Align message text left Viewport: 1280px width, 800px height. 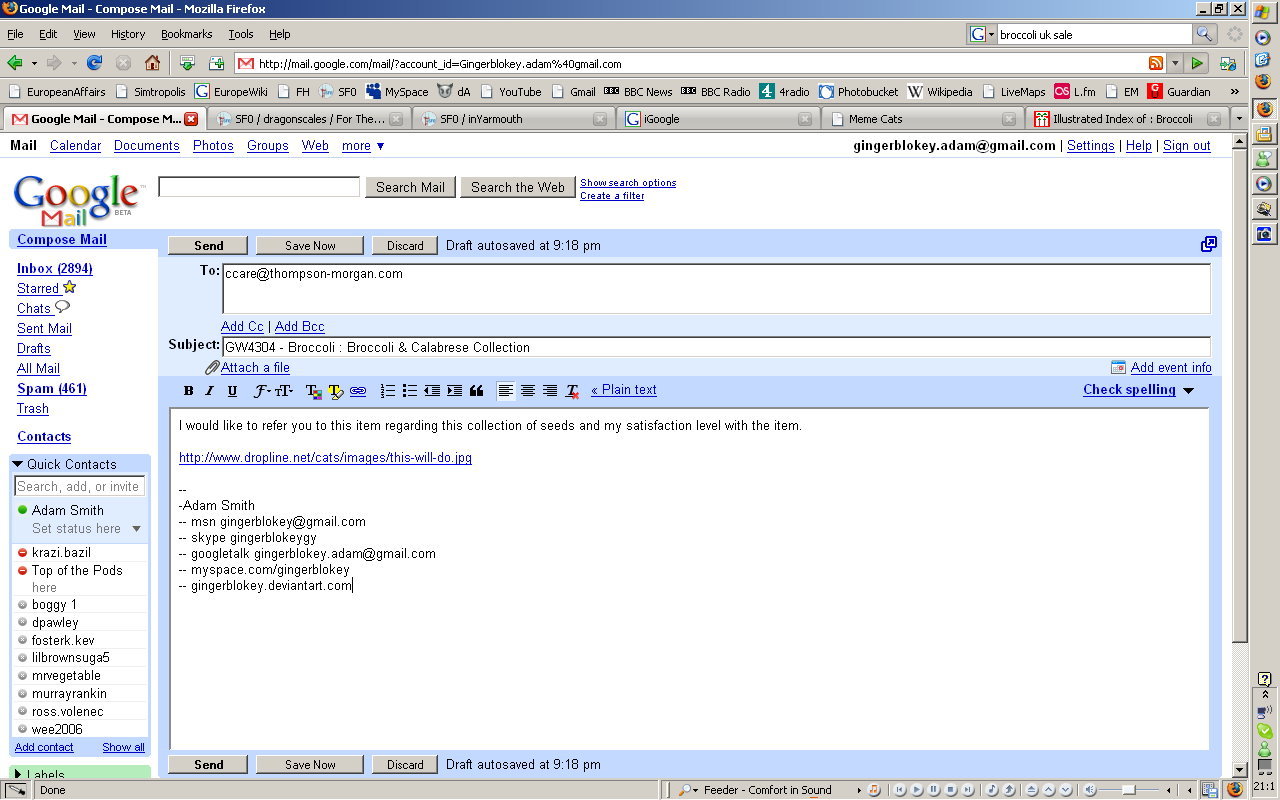506,391
